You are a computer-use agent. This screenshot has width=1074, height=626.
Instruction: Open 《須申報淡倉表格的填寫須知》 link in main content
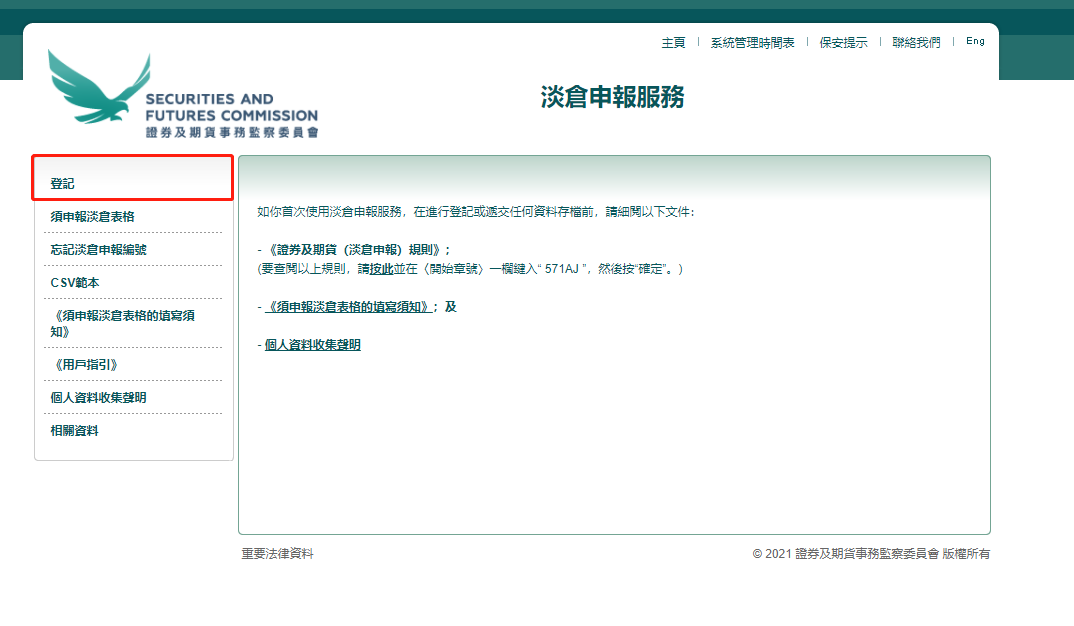pyautogui.click(x=348, y=307)
